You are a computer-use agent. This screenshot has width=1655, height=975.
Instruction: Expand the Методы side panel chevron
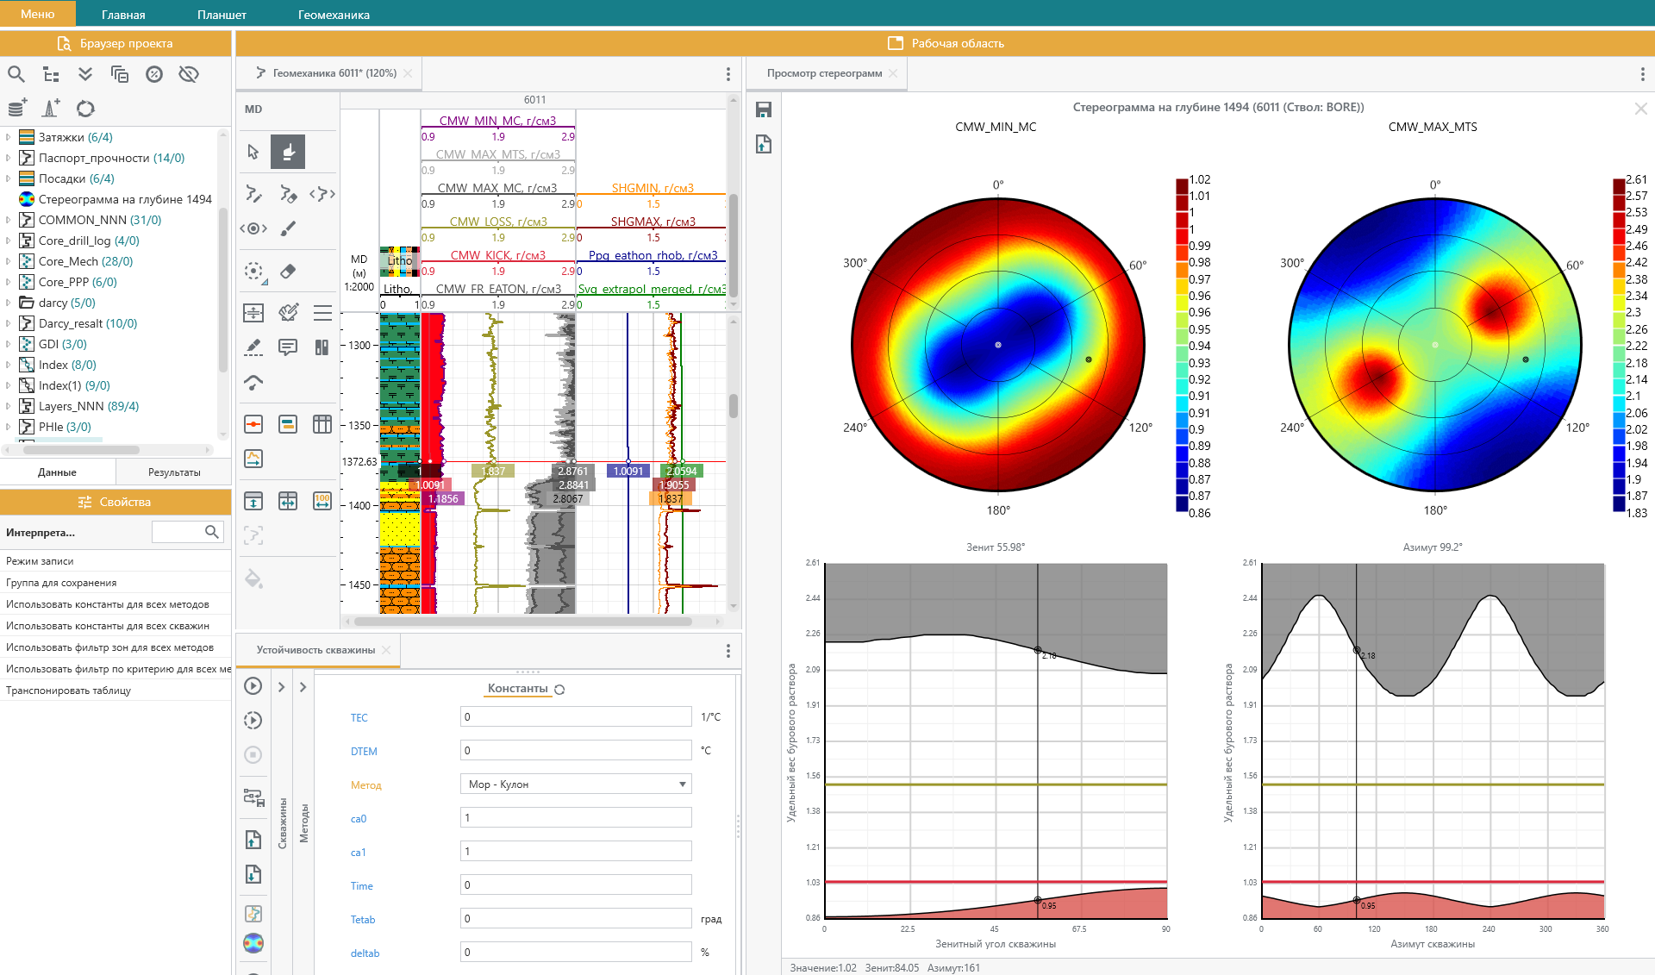(x=303, y=687)
